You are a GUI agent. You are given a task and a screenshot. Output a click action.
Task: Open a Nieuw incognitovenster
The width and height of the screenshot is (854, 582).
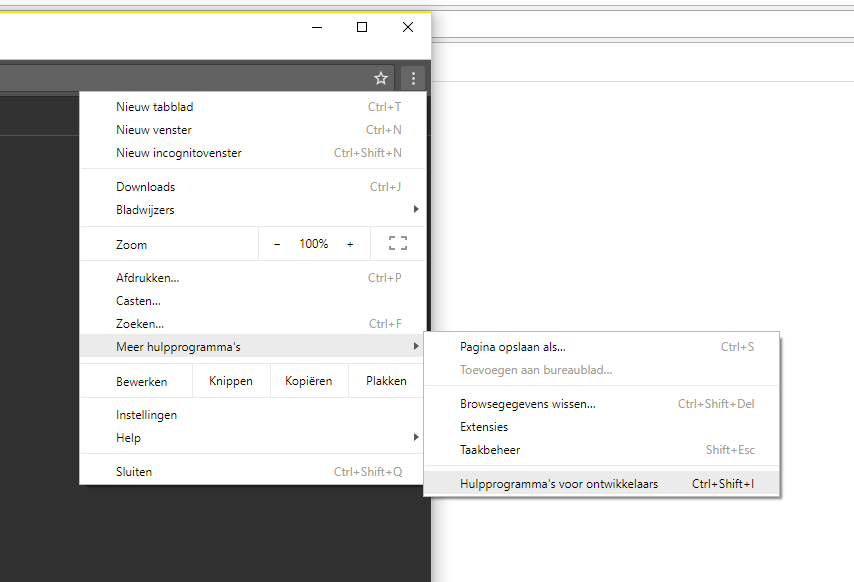point(253,153)
